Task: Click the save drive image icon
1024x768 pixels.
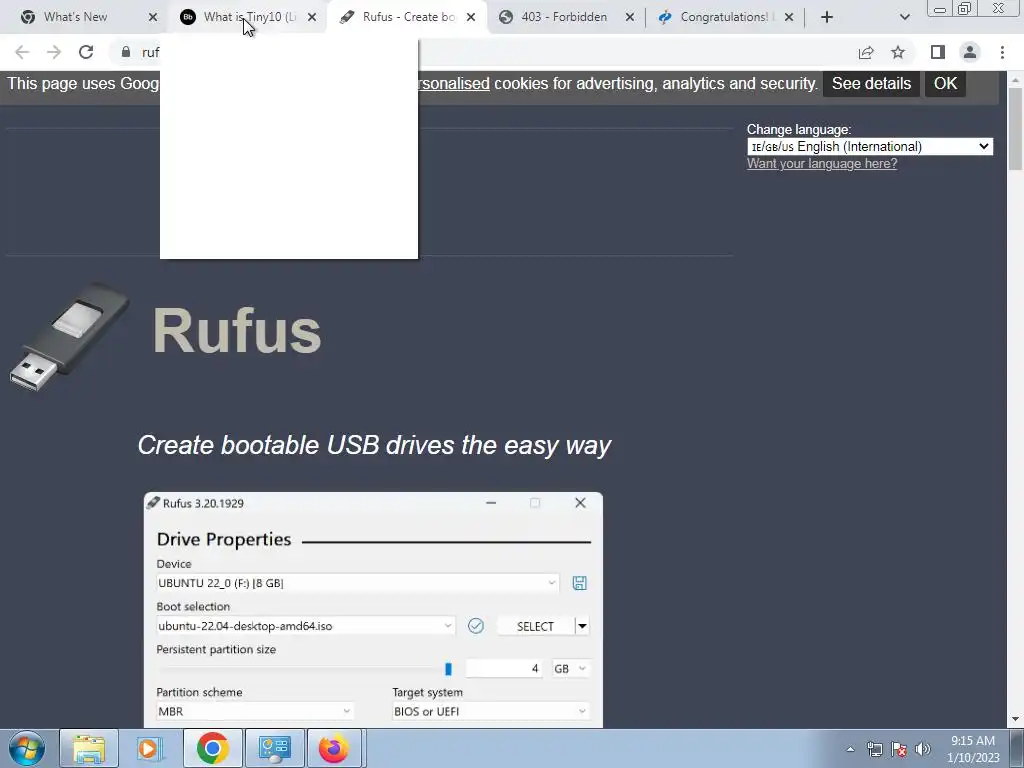Action: [x=579, y=583]
